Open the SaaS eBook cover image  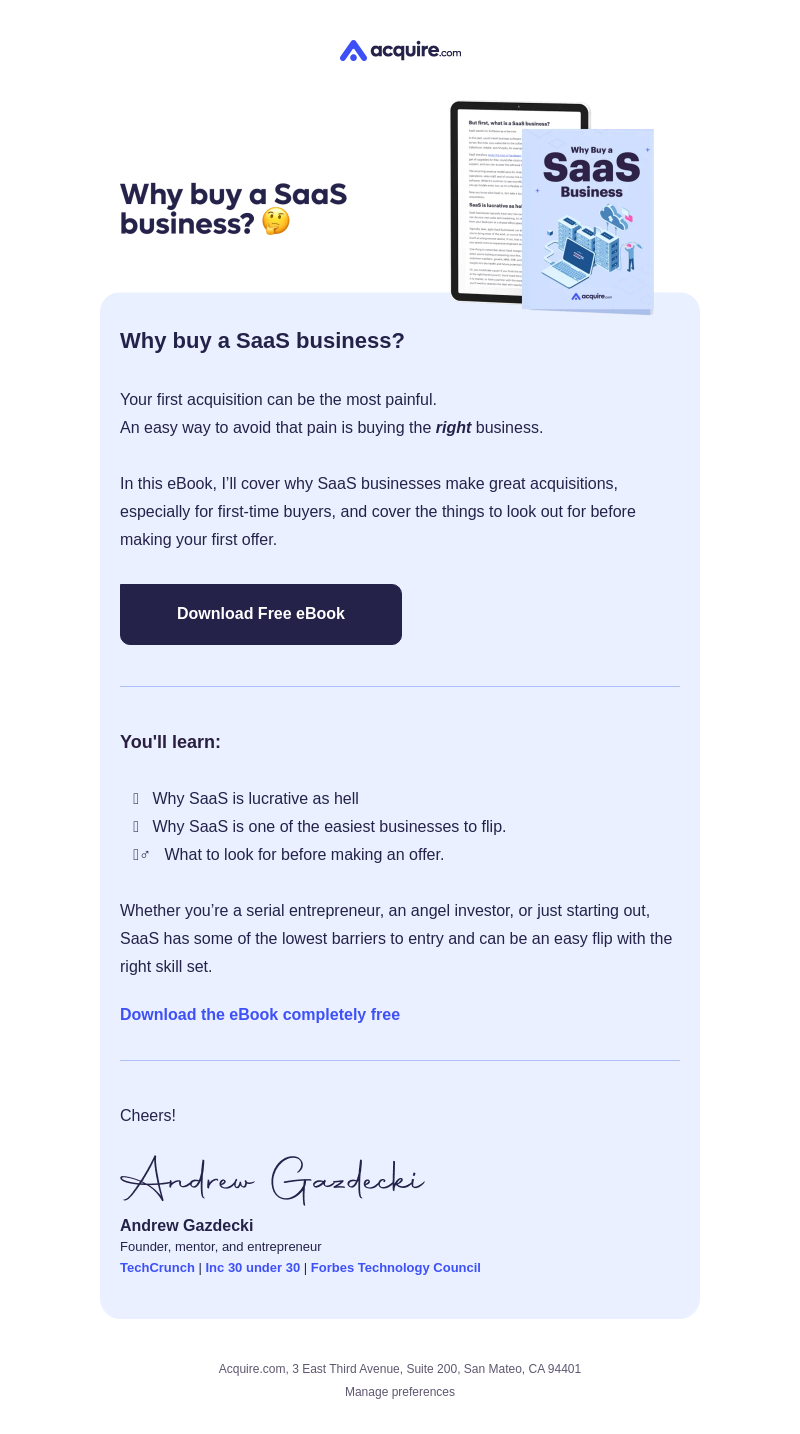(x=588, y=221)
